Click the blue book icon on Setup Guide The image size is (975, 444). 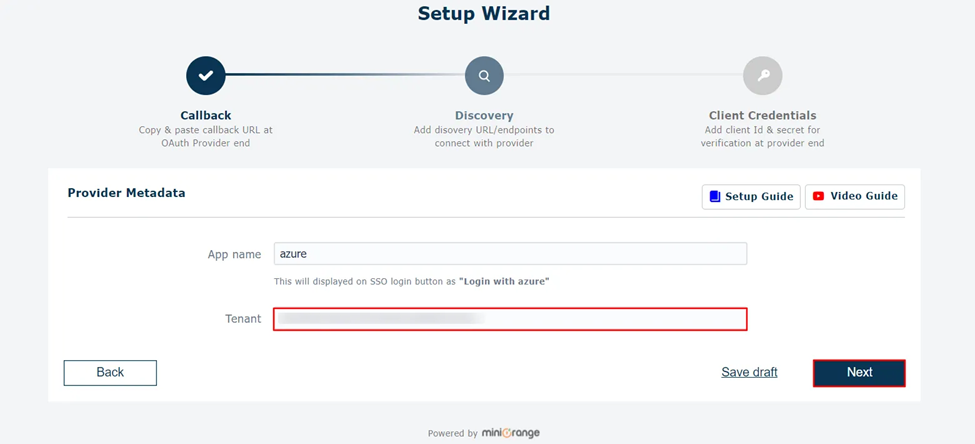(x=714, y=197)
